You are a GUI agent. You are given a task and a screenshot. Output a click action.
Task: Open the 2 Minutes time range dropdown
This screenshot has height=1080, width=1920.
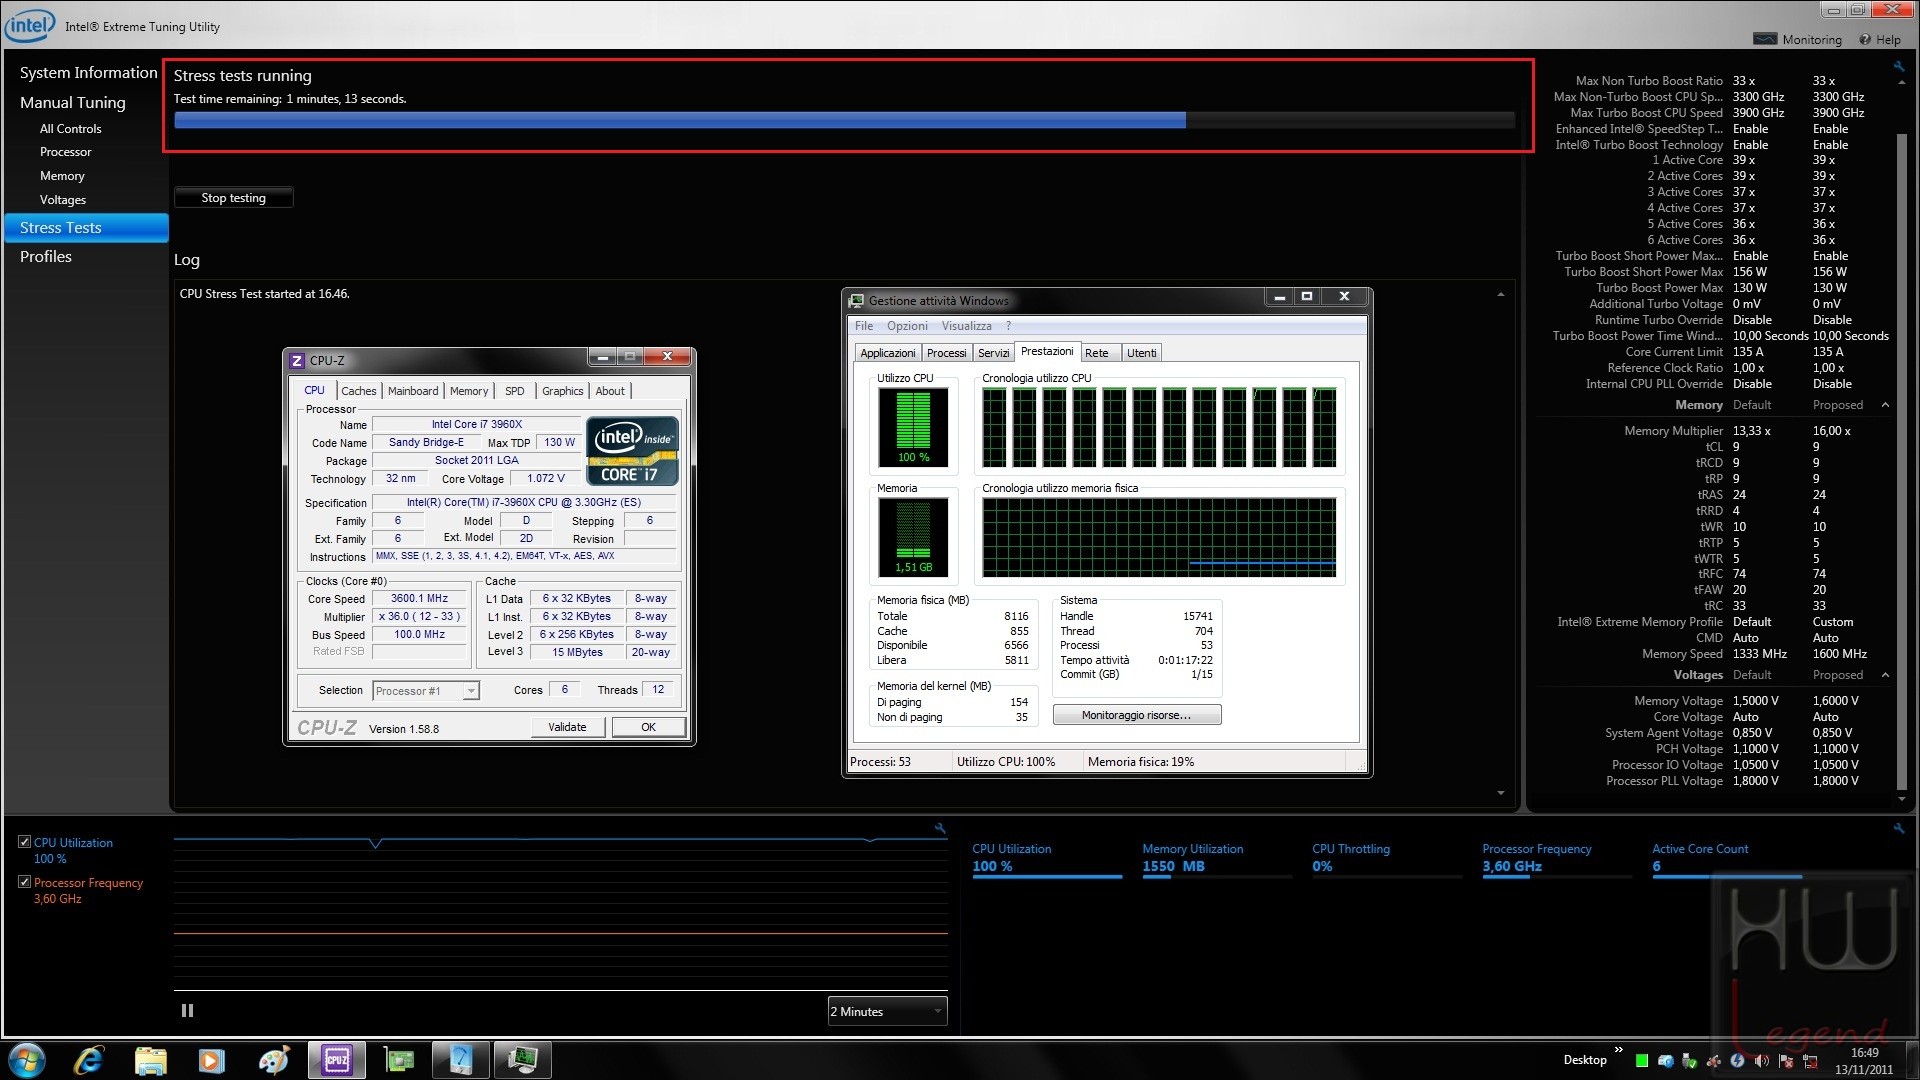[x=887, y=1011]
